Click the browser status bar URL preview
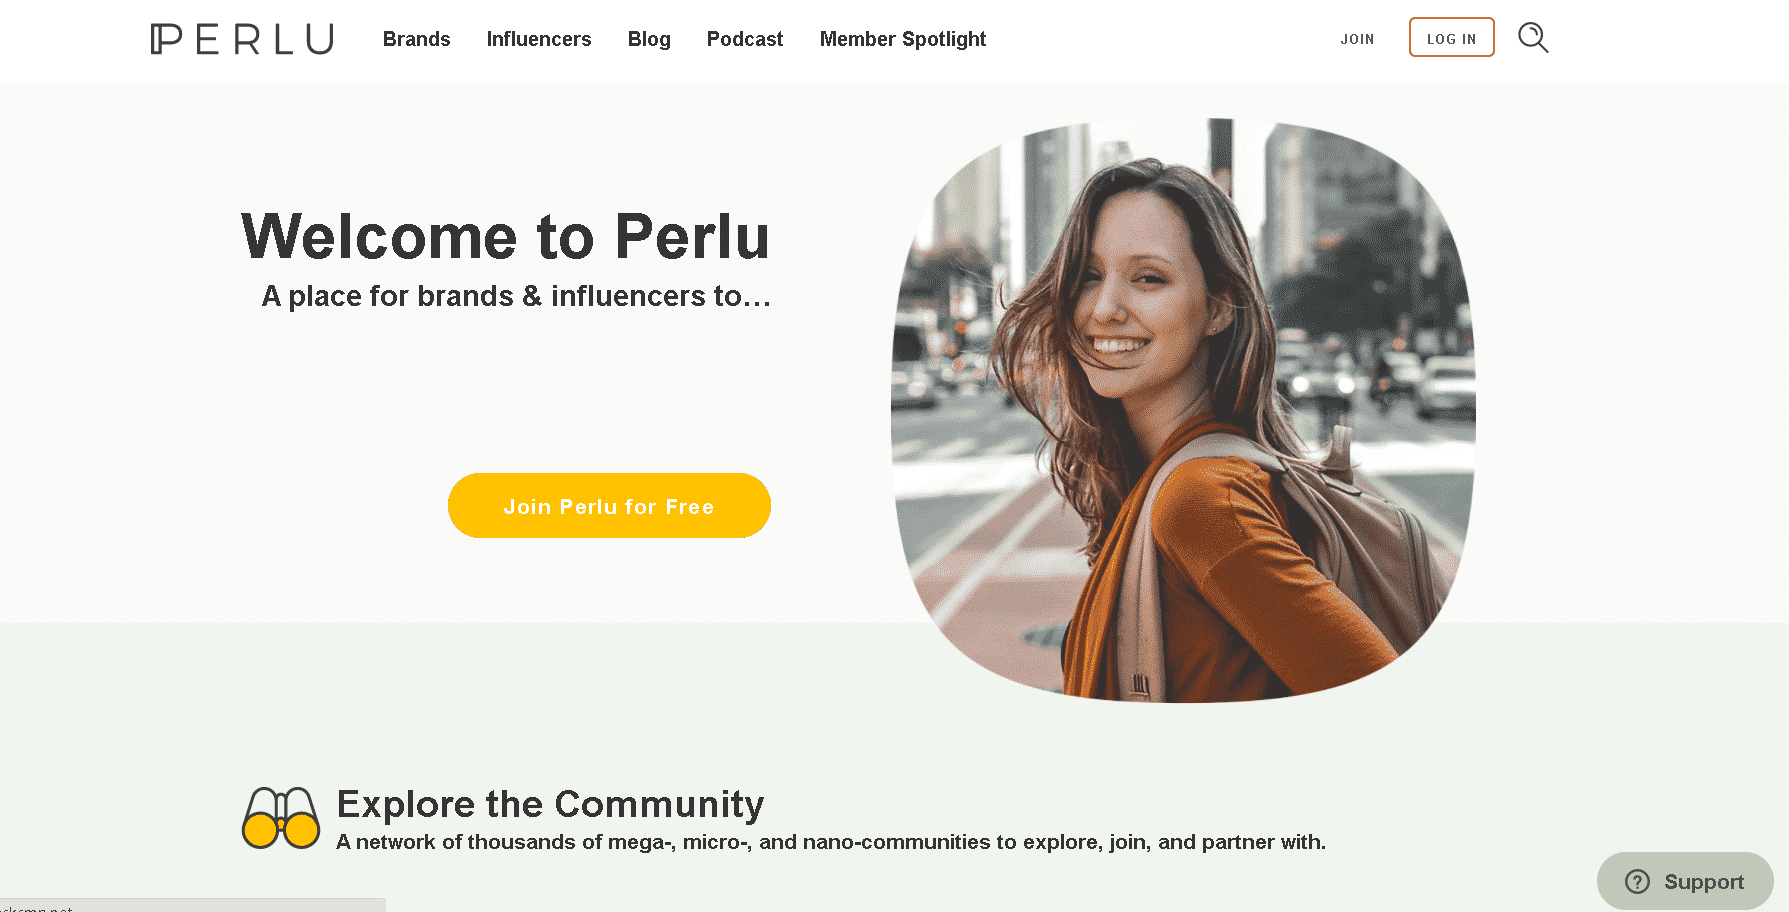Screen dimensions: 1789x912 (192, 905)
